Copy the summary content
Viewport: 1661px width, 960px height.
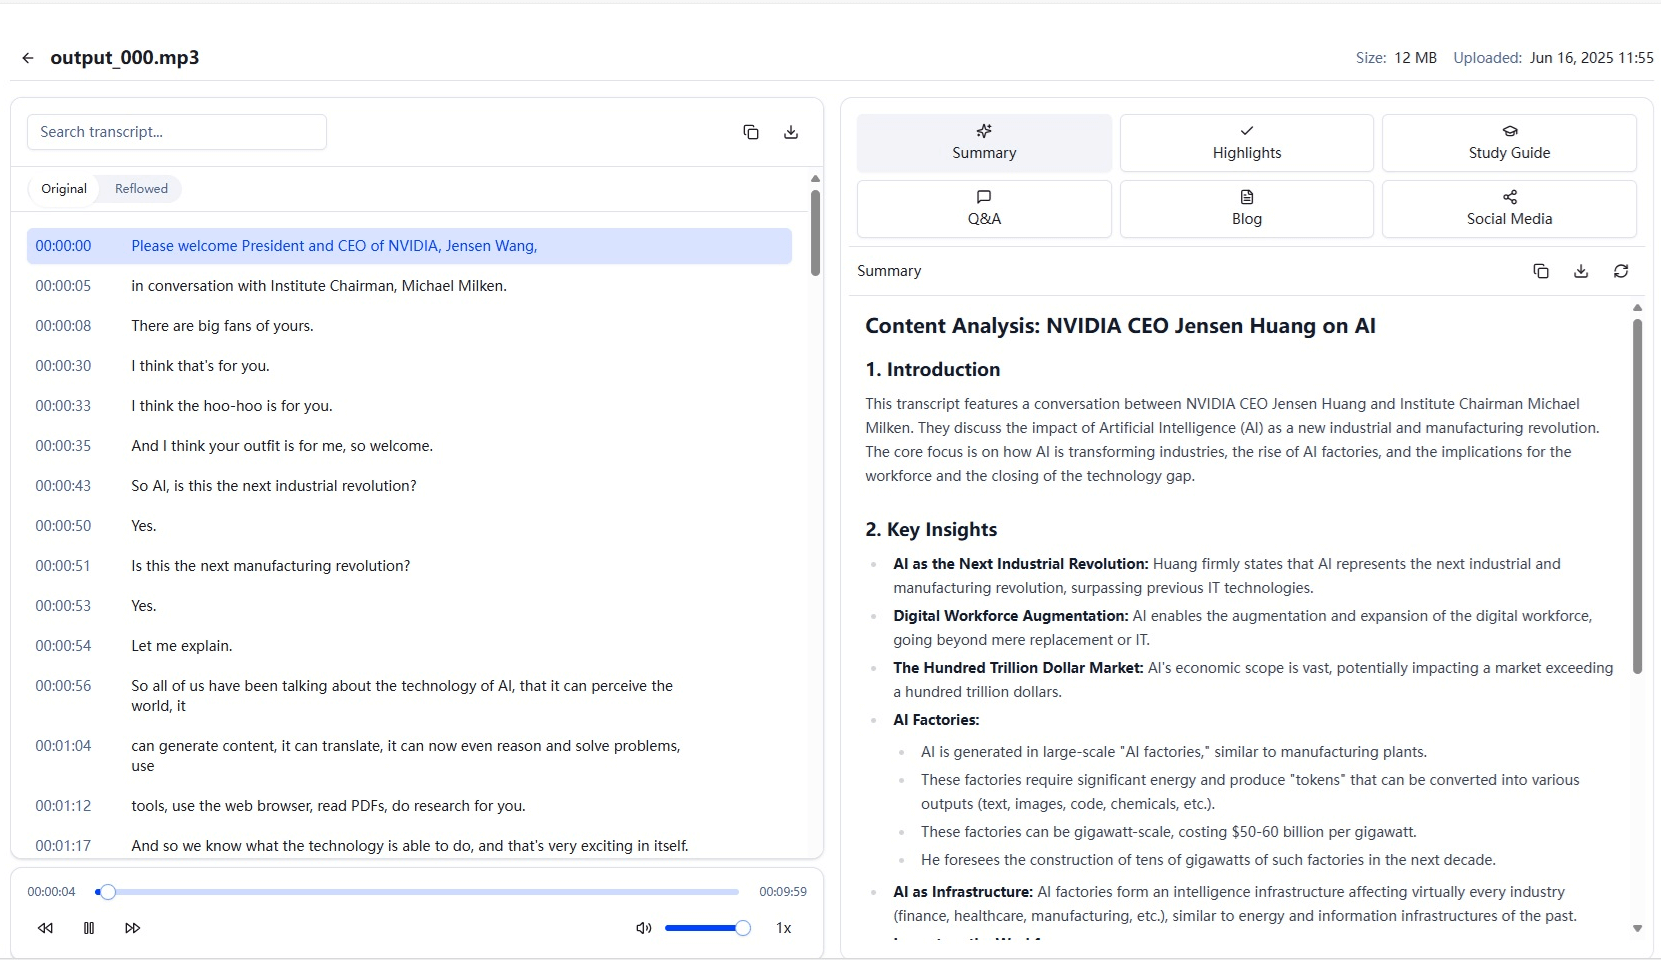[x=1541, y=271]
